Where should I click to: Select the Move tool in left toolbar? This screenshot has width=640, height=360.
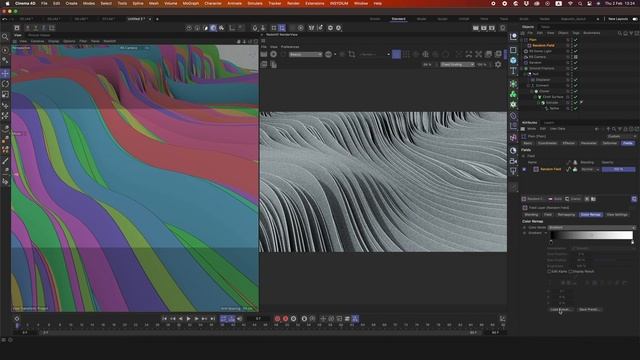point(5,73)
